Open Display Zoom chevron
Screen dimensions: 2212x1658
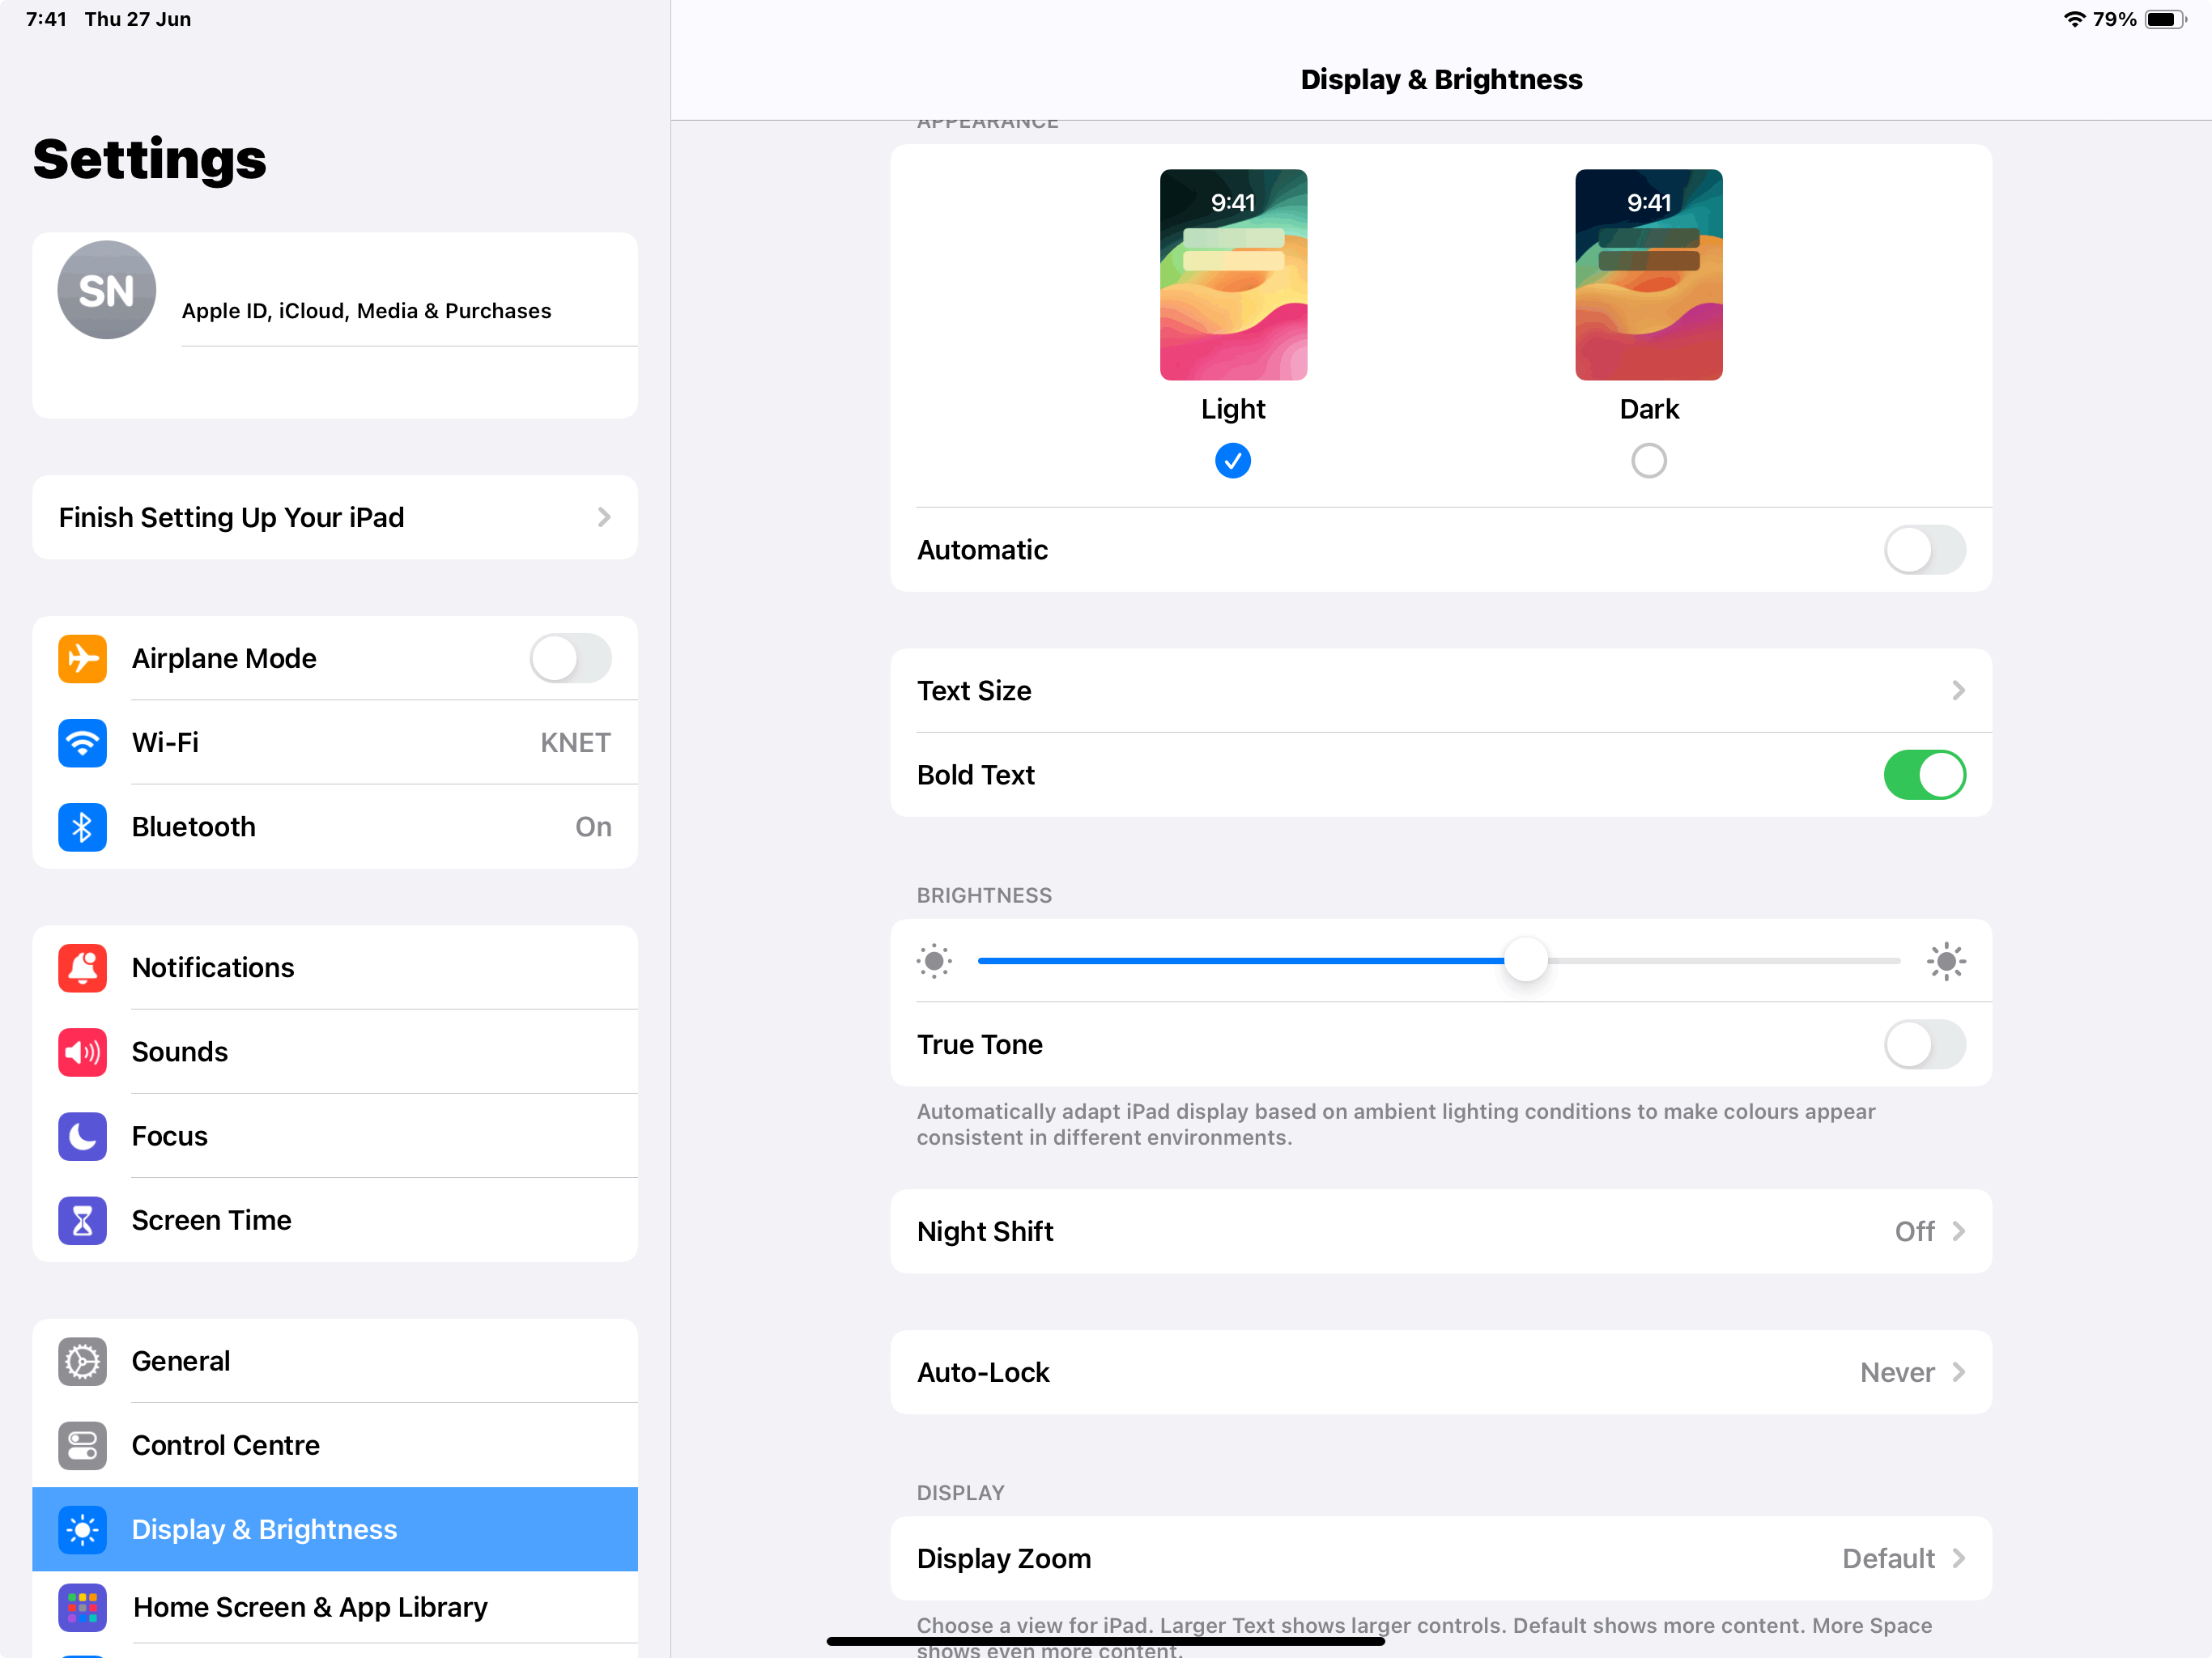click(1958, 1558)
